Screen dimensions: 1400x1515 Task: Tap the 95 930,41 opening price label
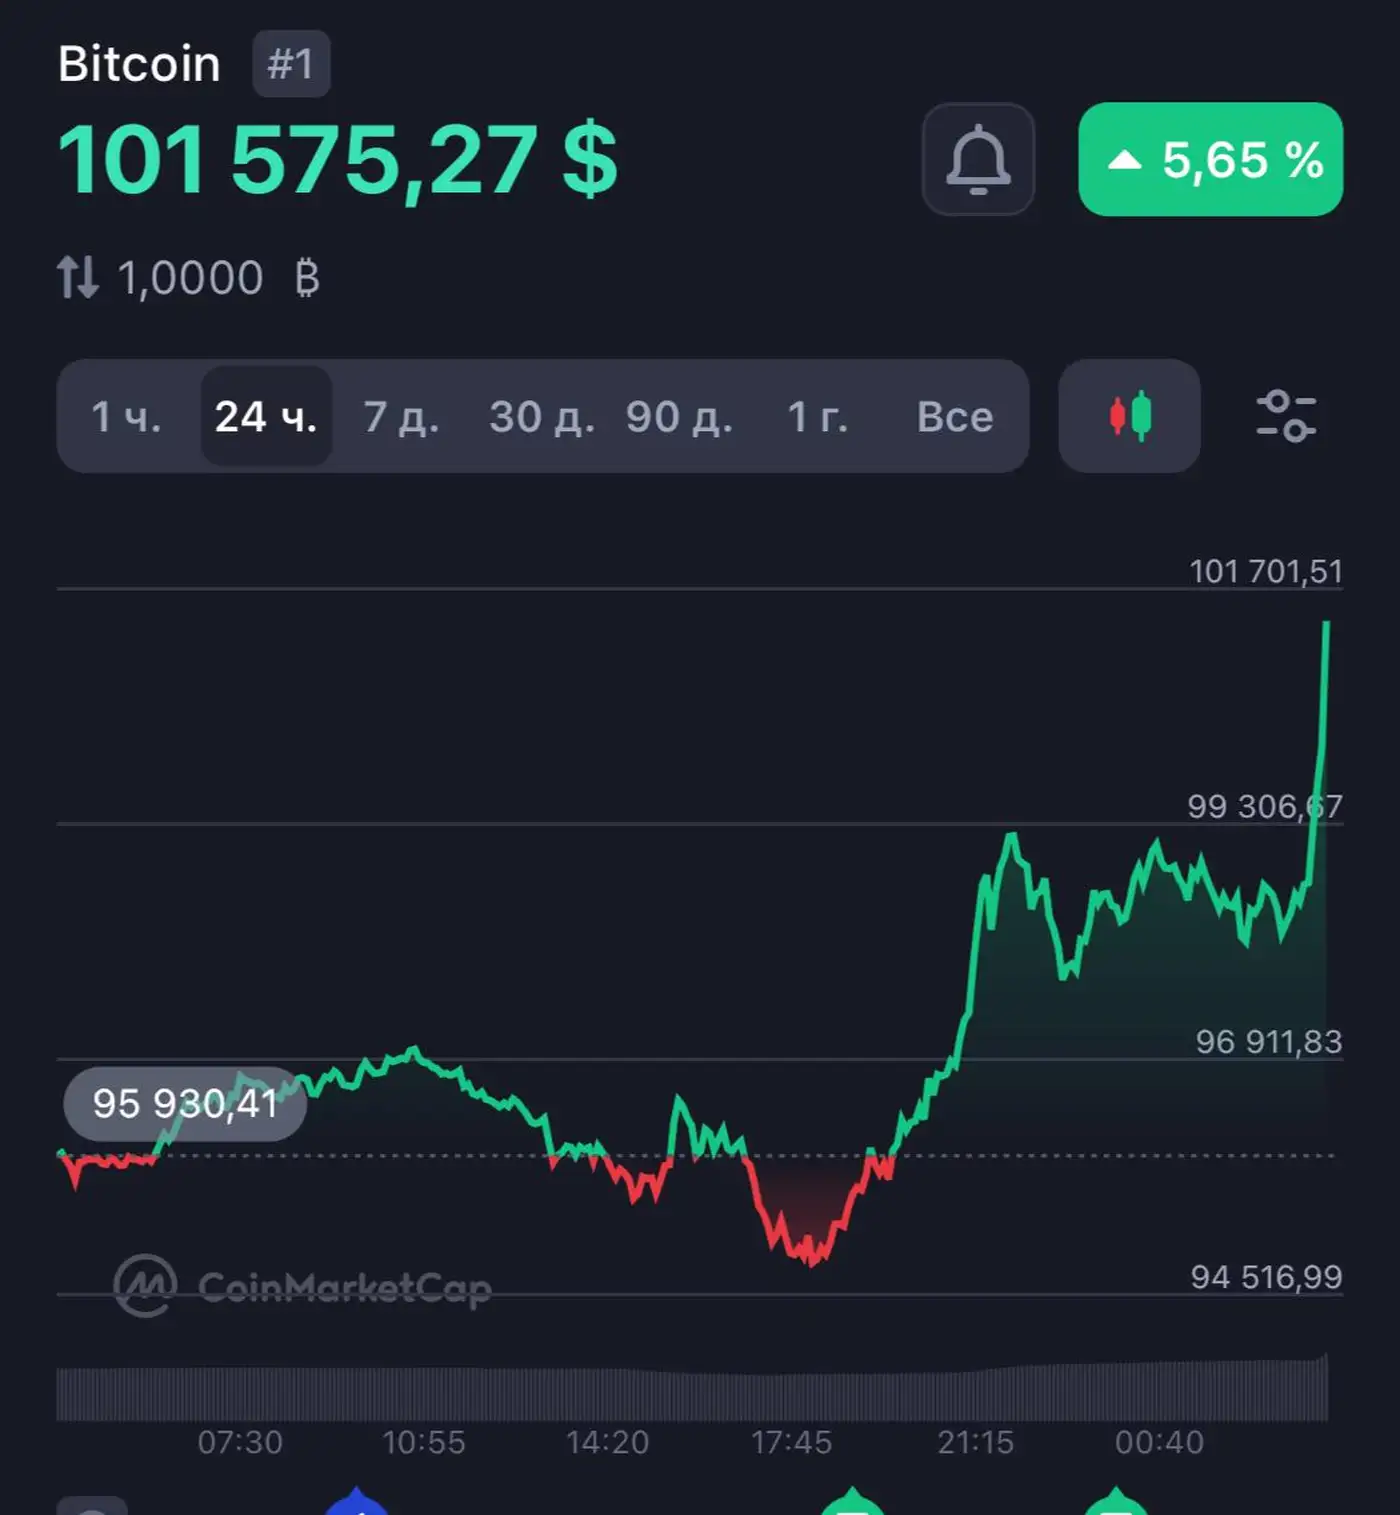tap(184, 1104)
